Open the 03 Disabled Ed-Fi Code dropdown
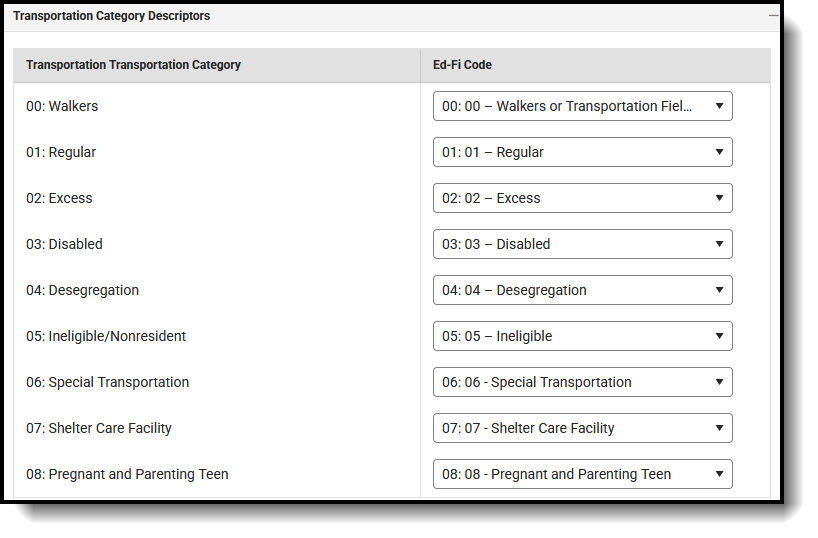 click(x=583, y=244)
